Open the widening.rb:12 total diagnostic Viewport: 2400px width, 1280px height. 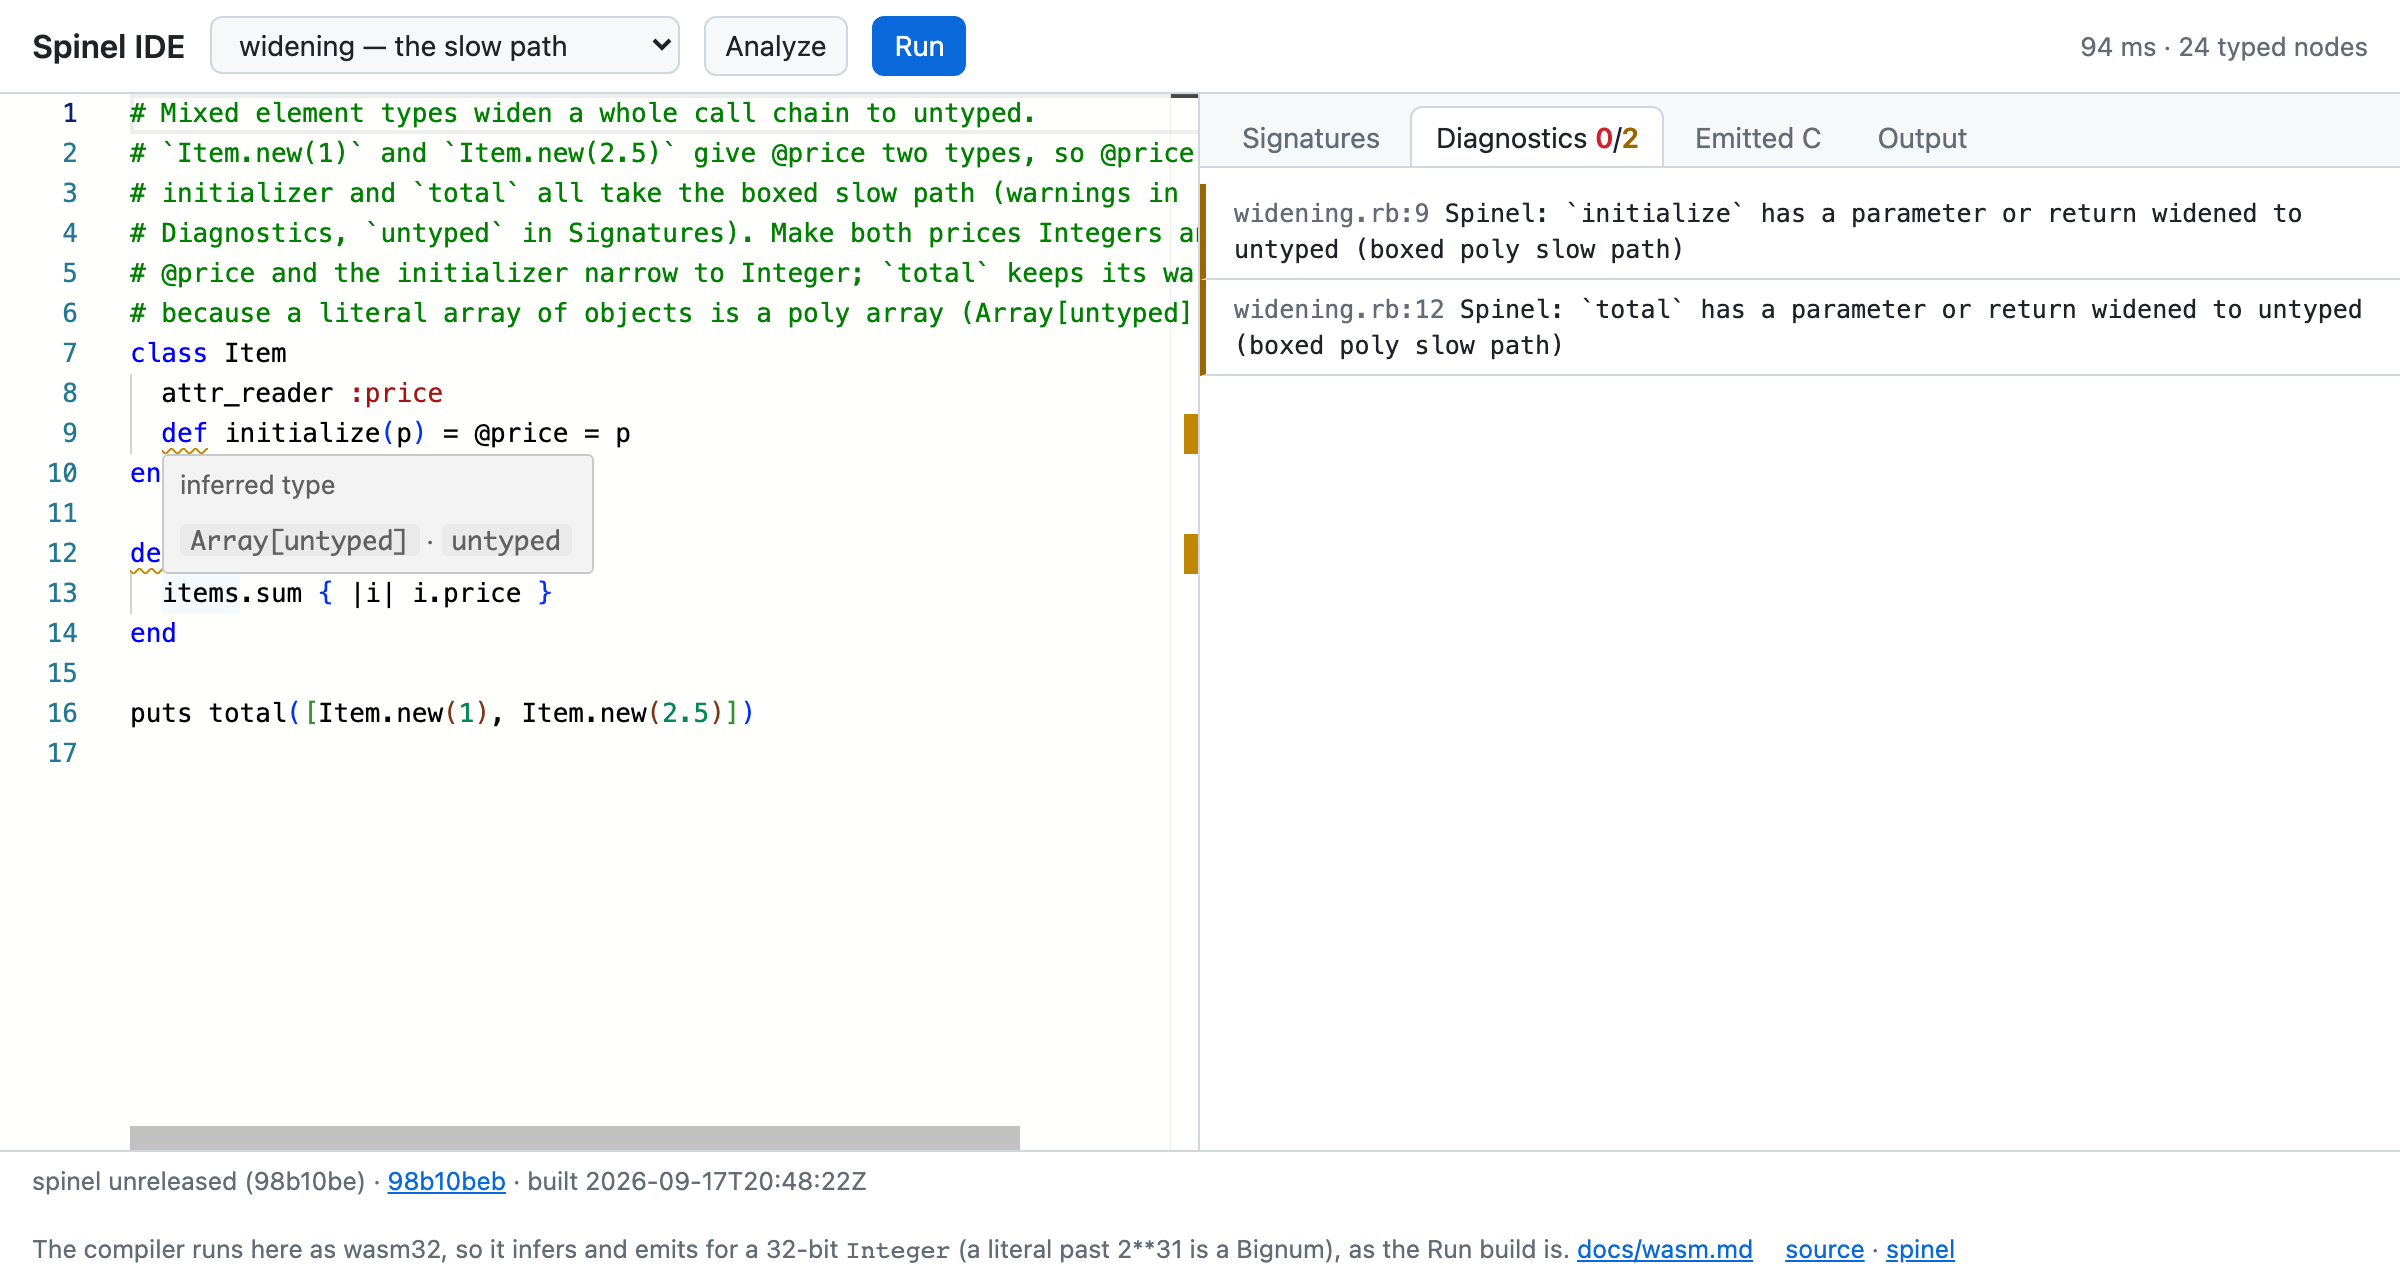(x=1800, y=327)
